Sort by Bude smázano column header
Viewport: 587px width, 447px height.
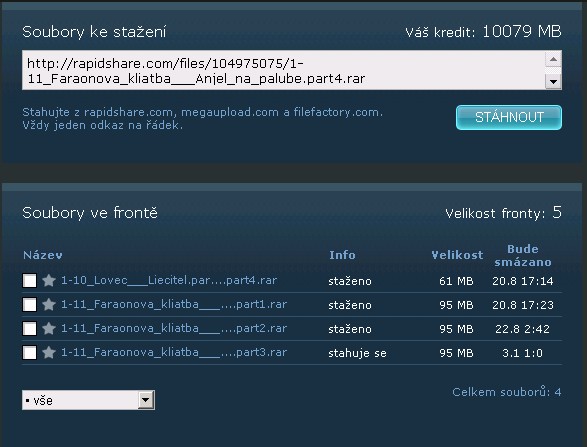(x=523, y=255)
